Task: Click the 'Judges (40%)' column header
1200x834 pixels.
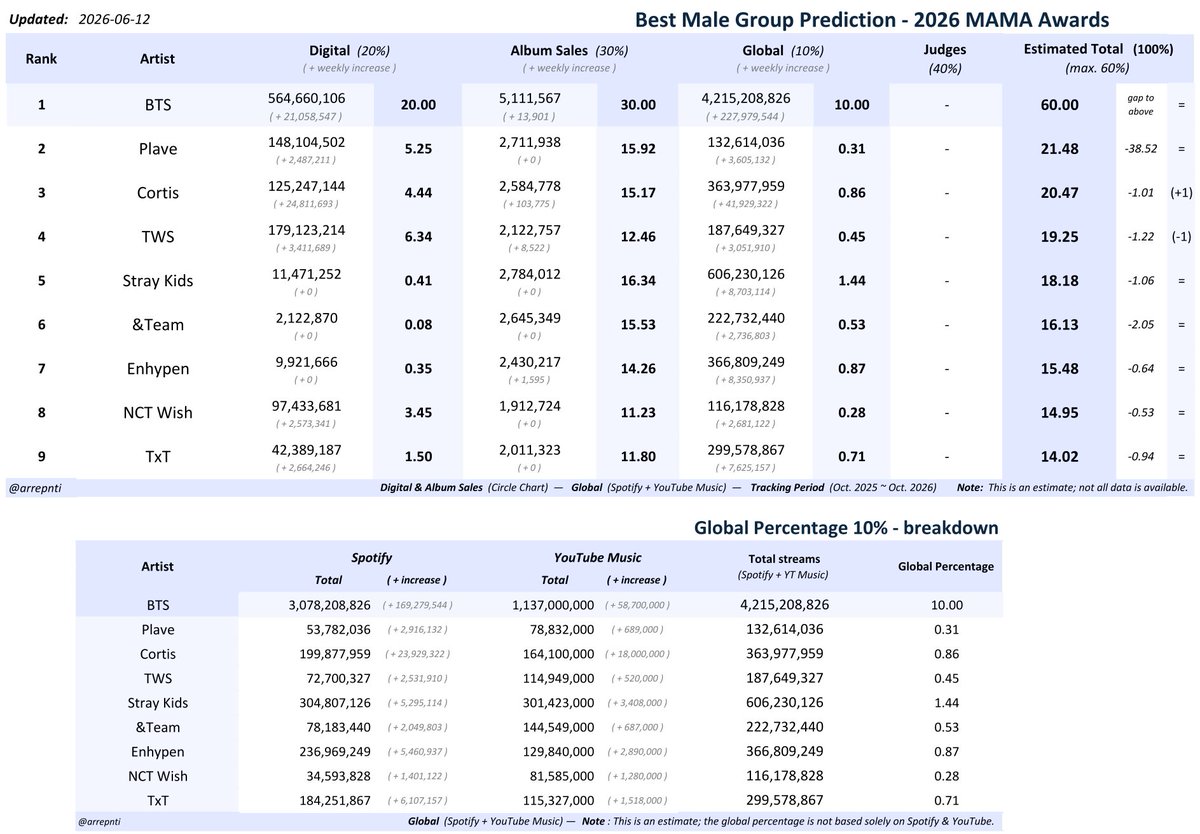Action: point(946,59)
